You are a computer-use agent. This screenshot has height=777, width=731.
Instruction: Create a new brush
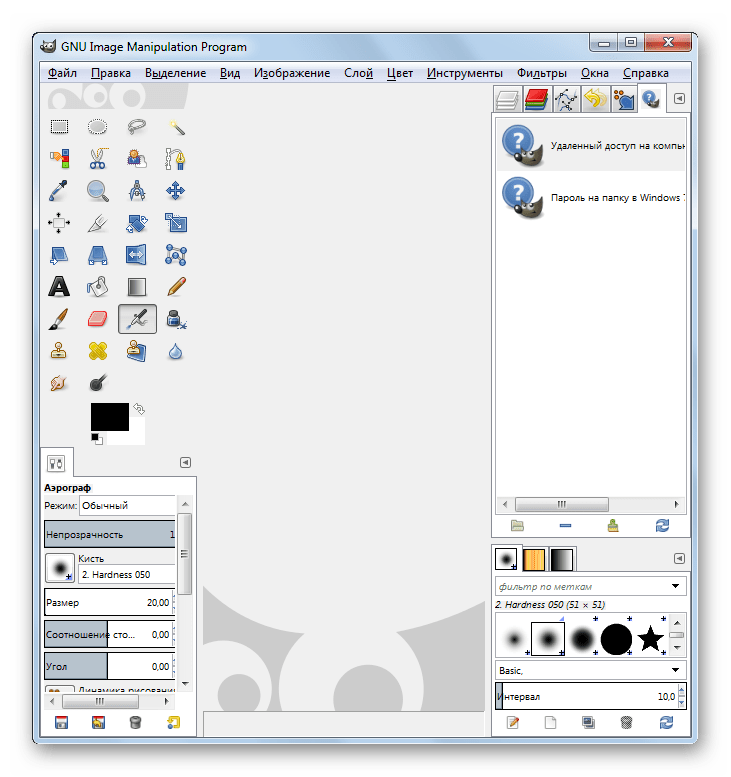point(550,723)
